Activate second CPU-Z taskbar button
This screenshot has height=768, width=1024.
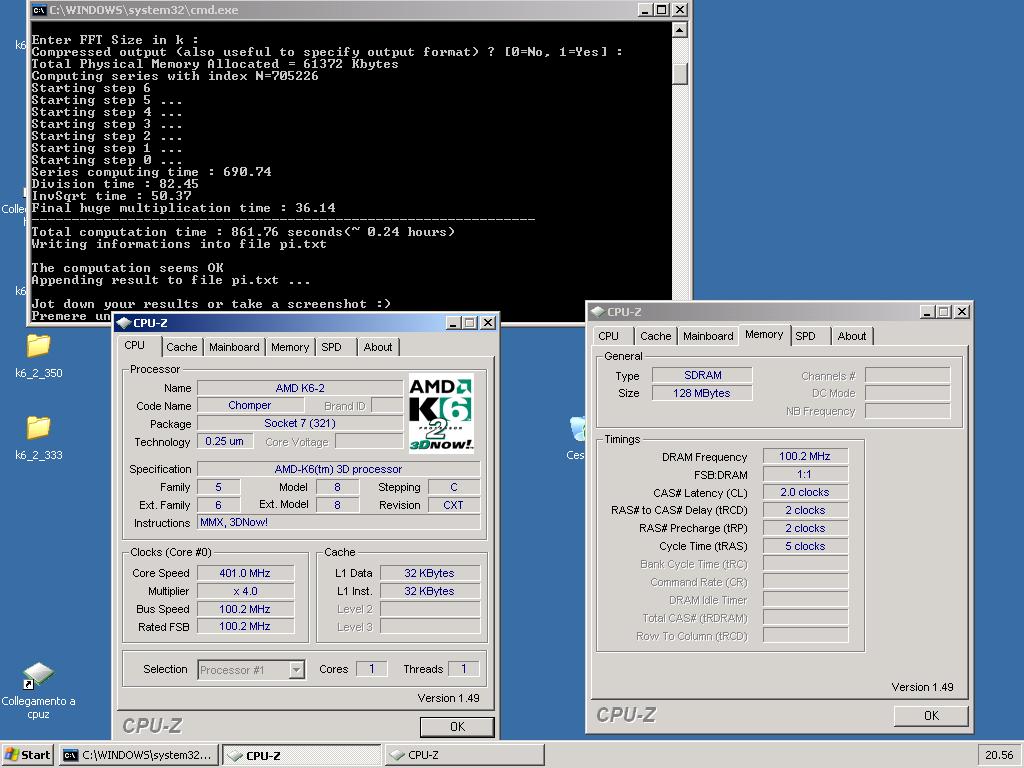(x=464, y=755)
